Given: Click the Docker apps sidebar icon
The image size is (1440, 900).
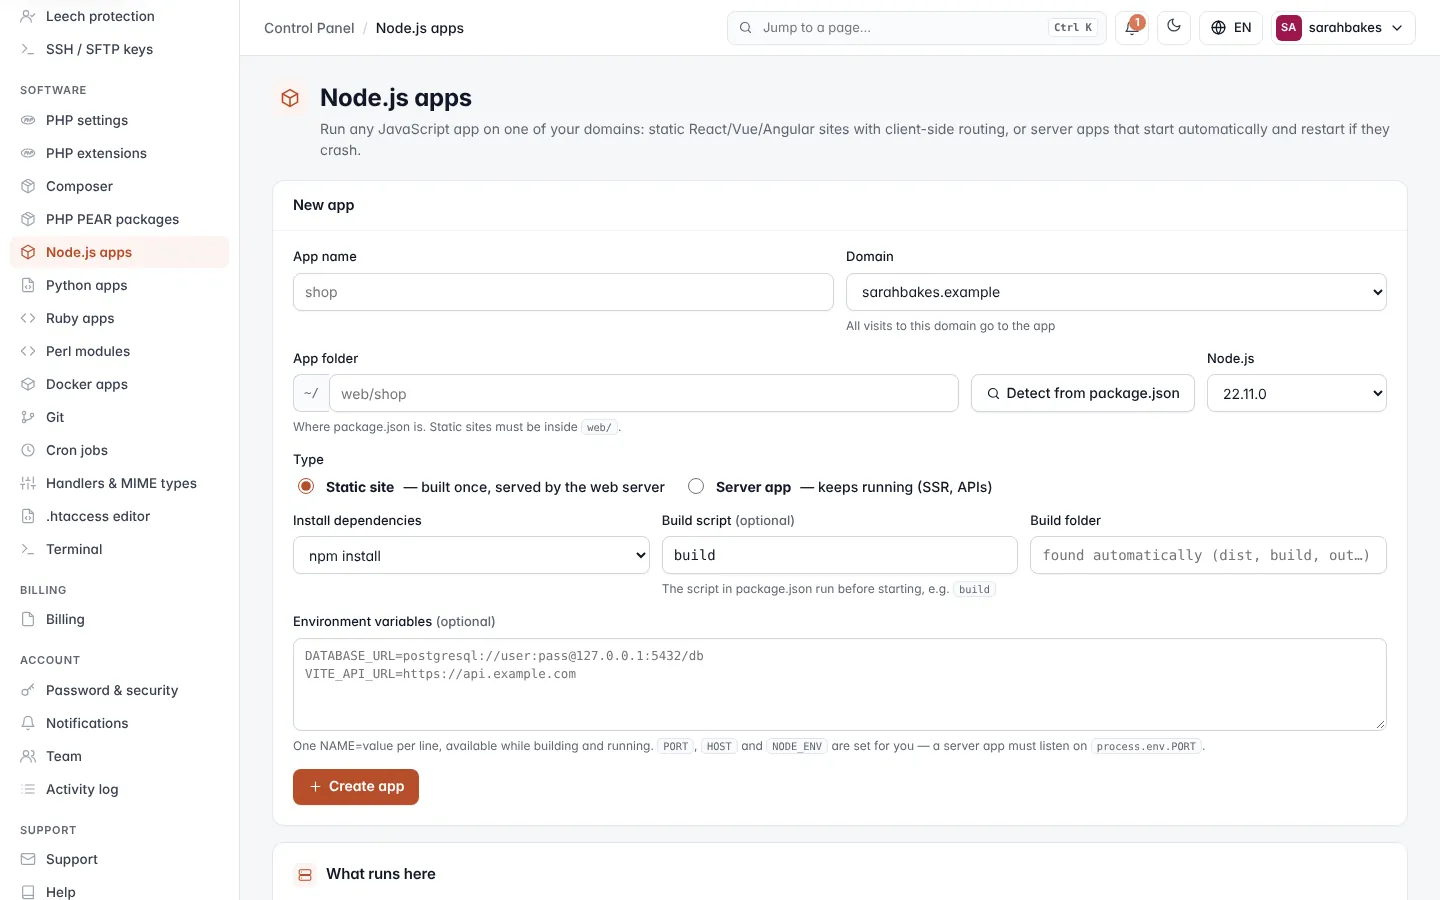Looking at the screenshot, I should pos(28,384).
